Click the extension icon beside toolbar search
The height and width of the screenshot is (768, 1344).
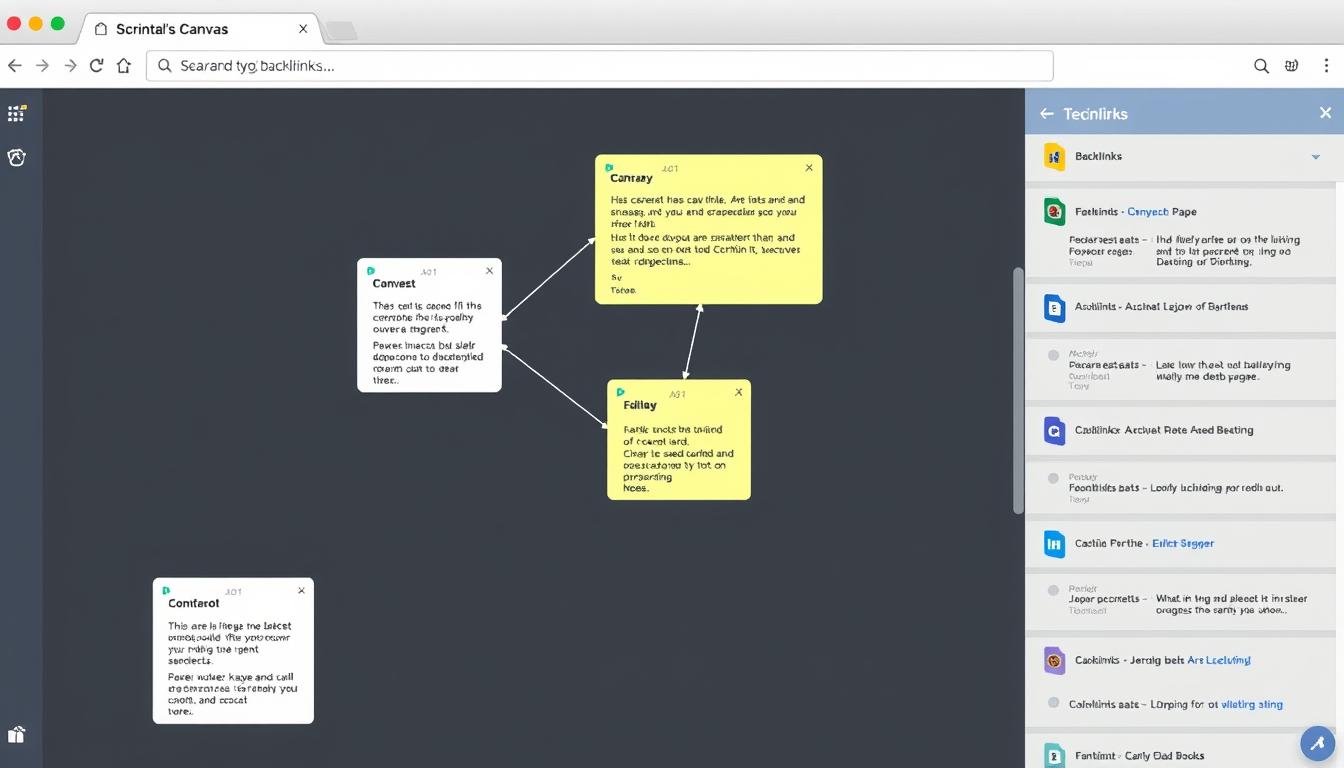click(x=1292, y=66)
